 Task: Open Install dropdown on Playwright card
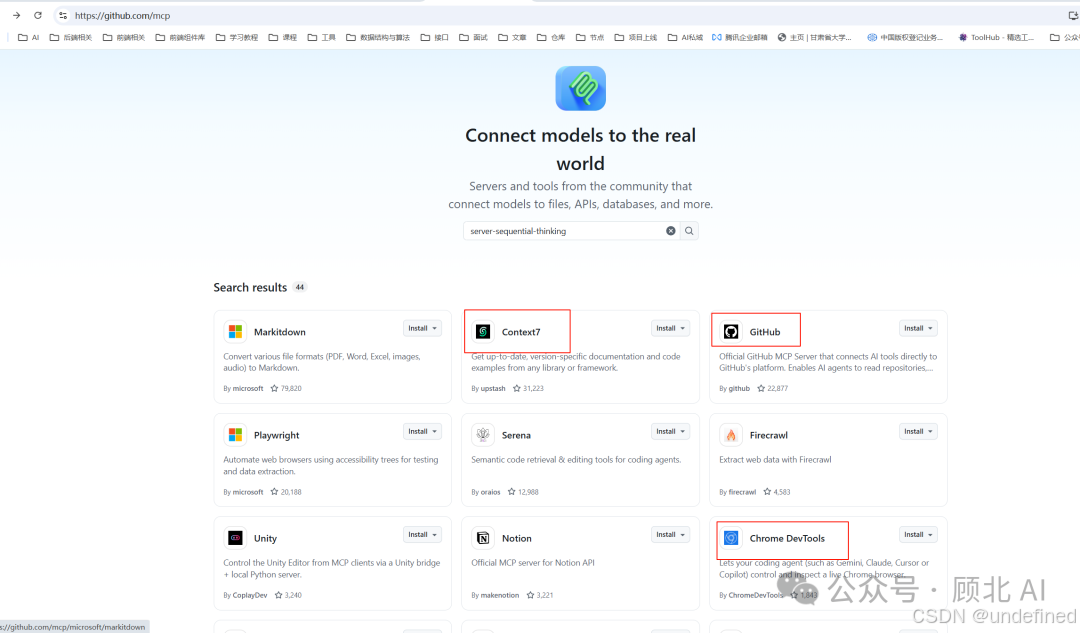(422, 432)
